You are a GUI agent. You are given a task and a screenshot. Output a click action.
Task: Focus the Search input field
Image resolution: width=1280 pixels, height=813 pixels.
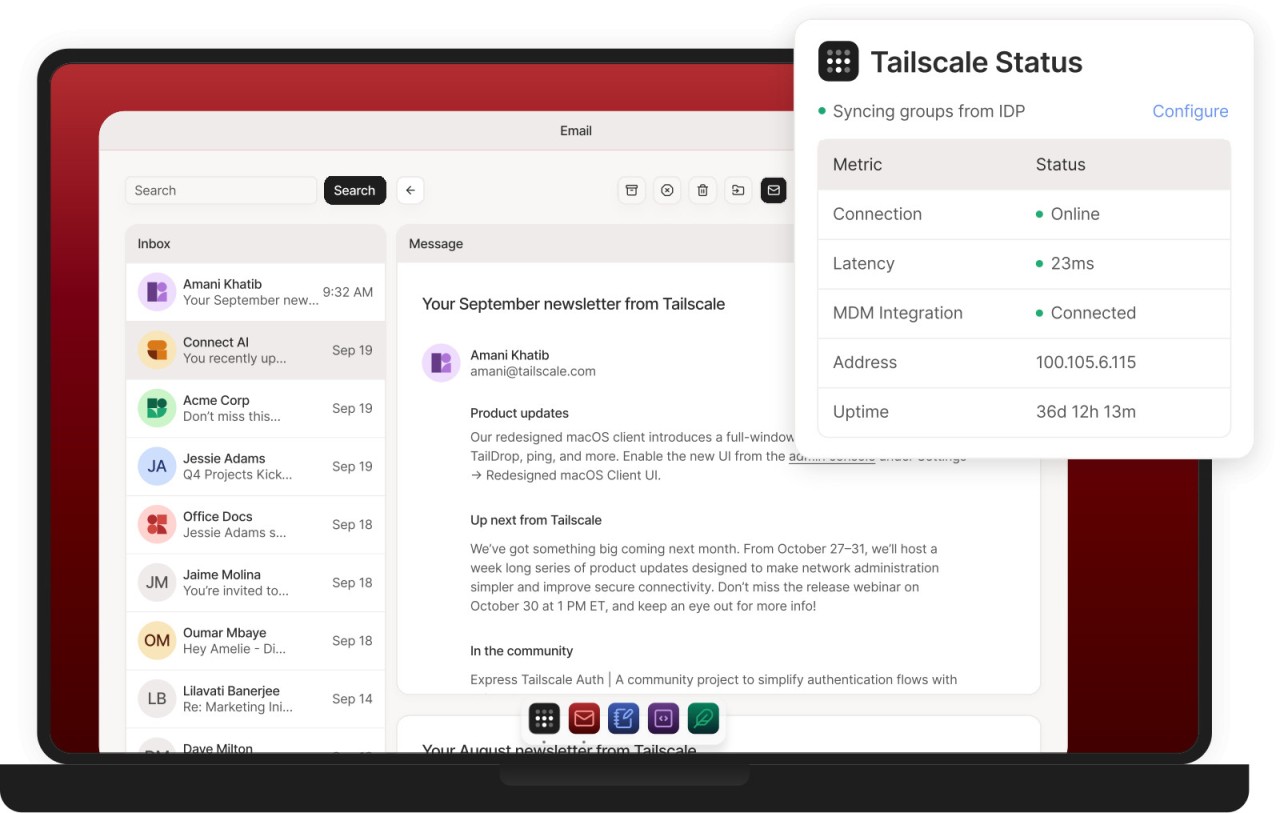click(221, 190)
